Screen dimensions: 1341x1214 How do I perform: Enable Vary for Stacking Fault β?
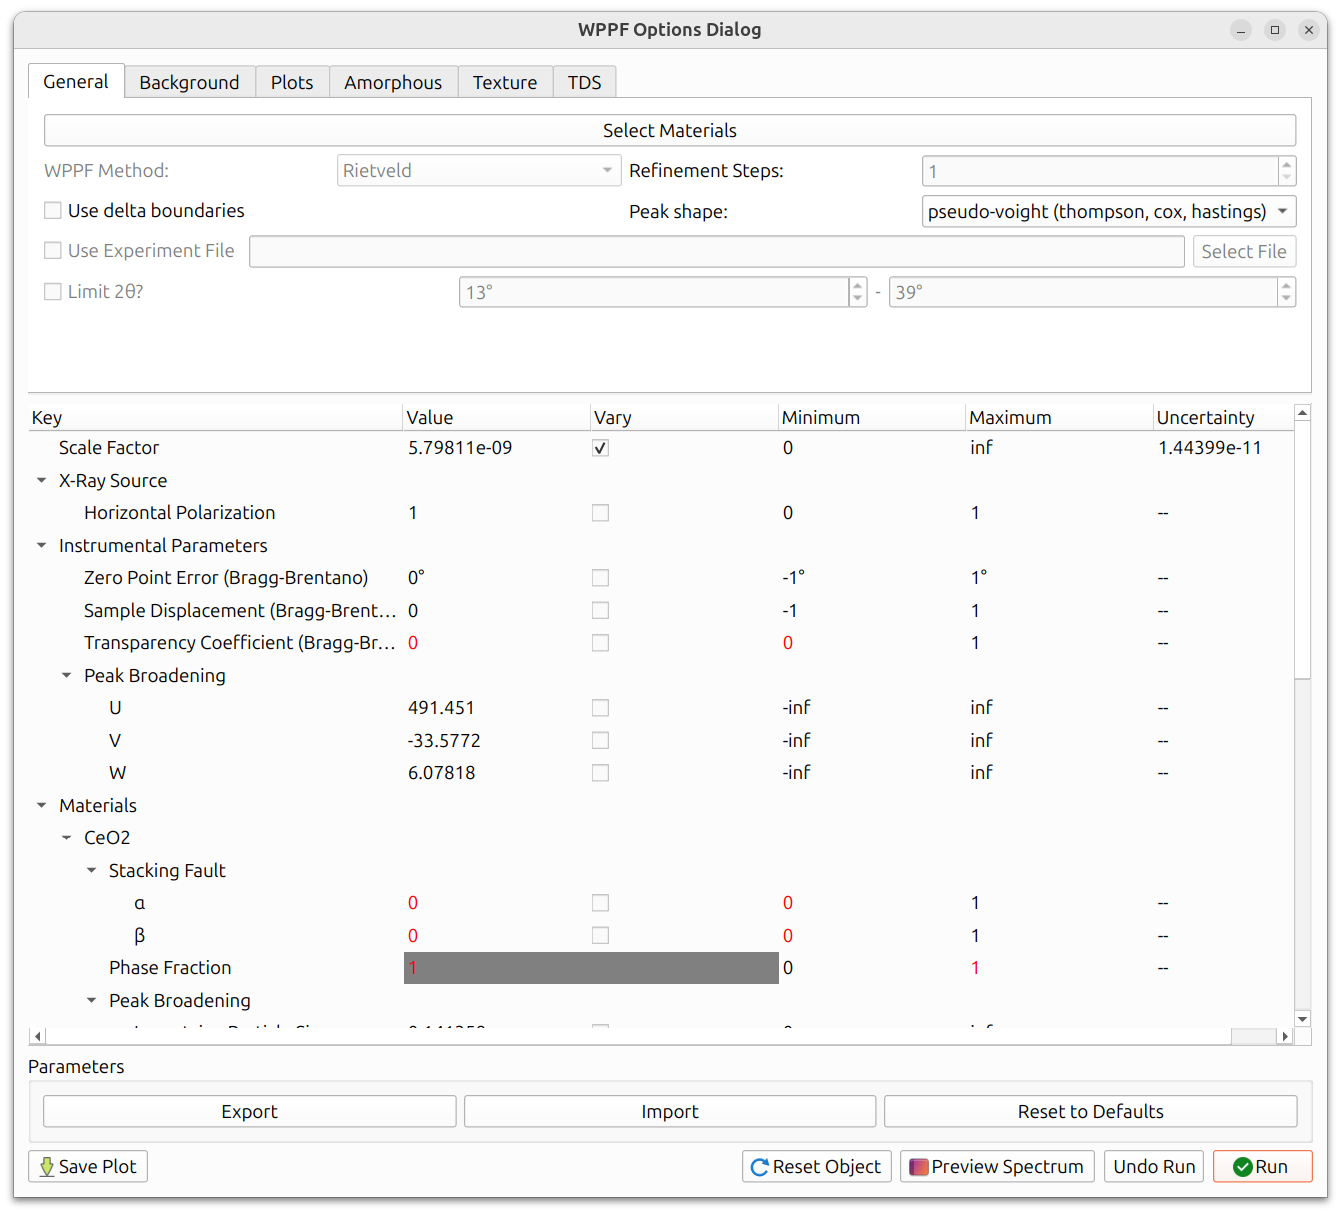(x=600, y=936)
